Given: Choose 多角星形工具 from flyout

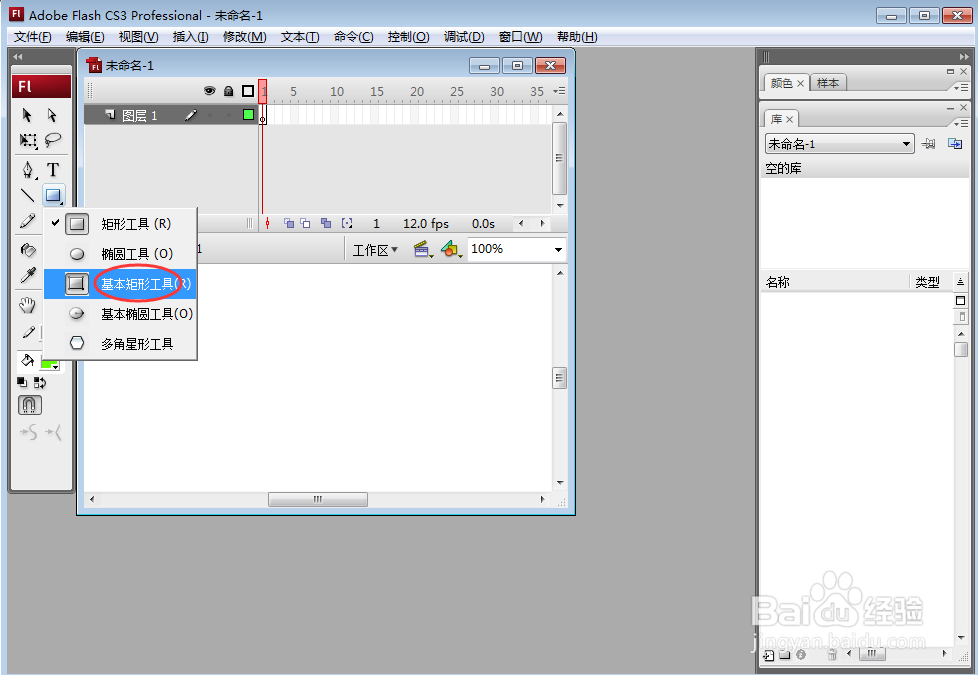Looking at the screenshot, I should pyautogui.click(x=120, y=344).
